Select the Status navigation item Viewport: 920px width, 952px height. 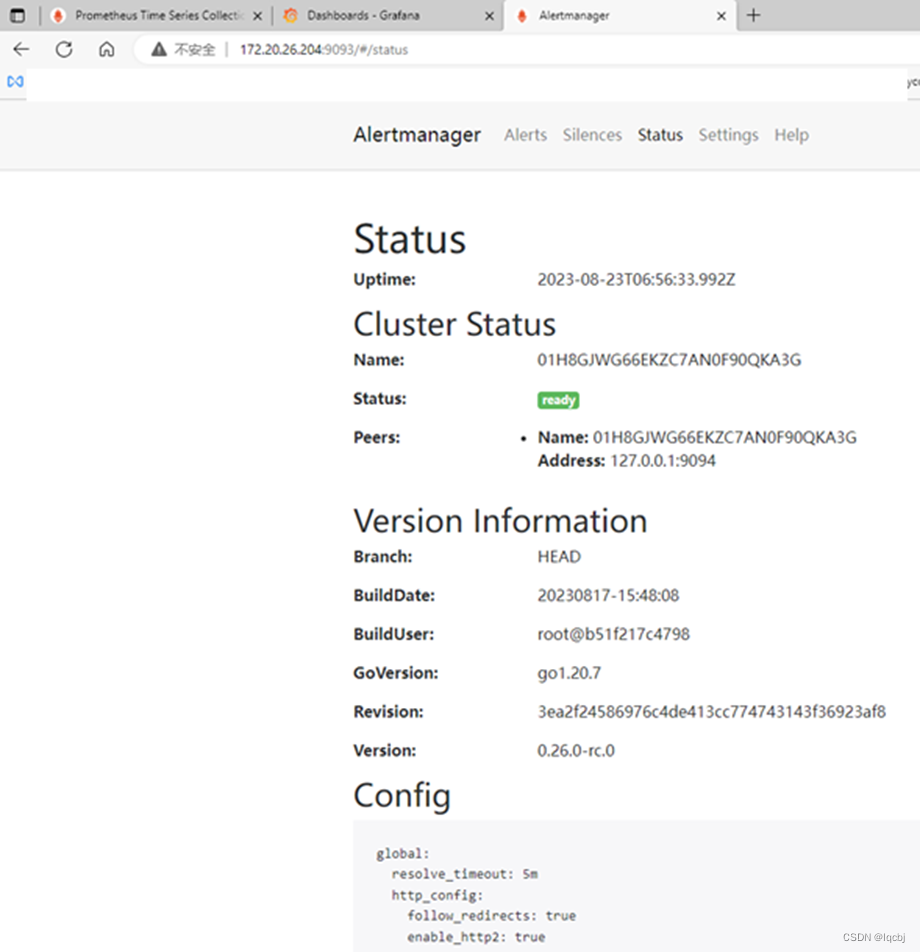coord(660,135)
